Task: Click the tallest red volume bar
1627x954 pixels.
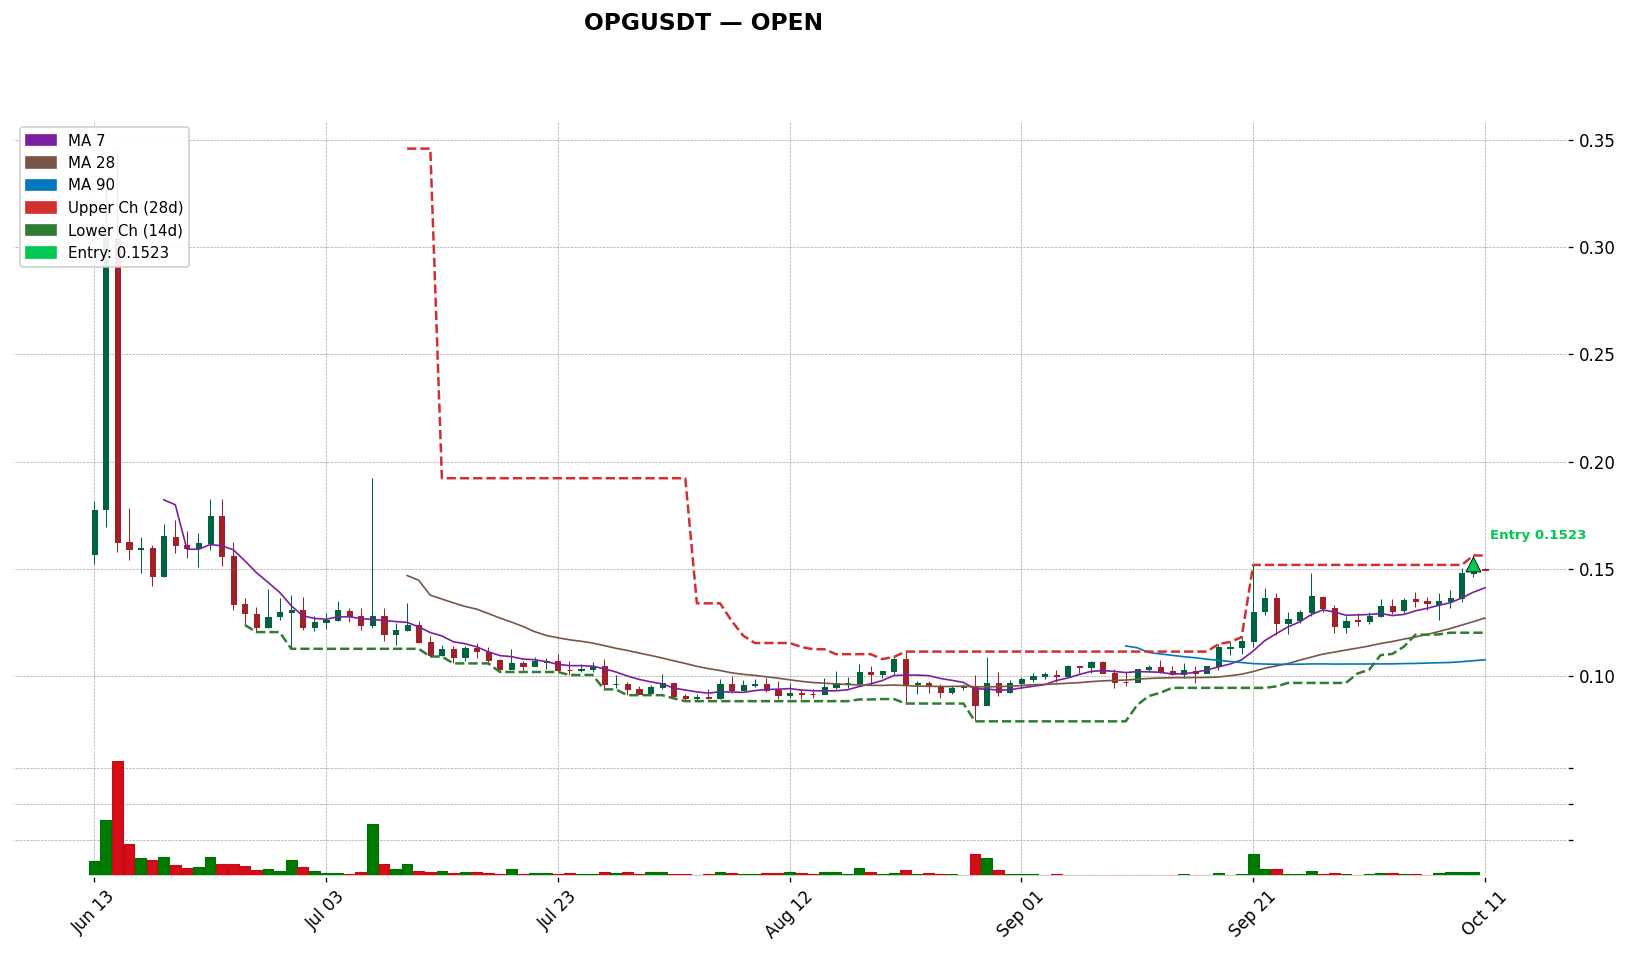Action: tap(118, 818)
